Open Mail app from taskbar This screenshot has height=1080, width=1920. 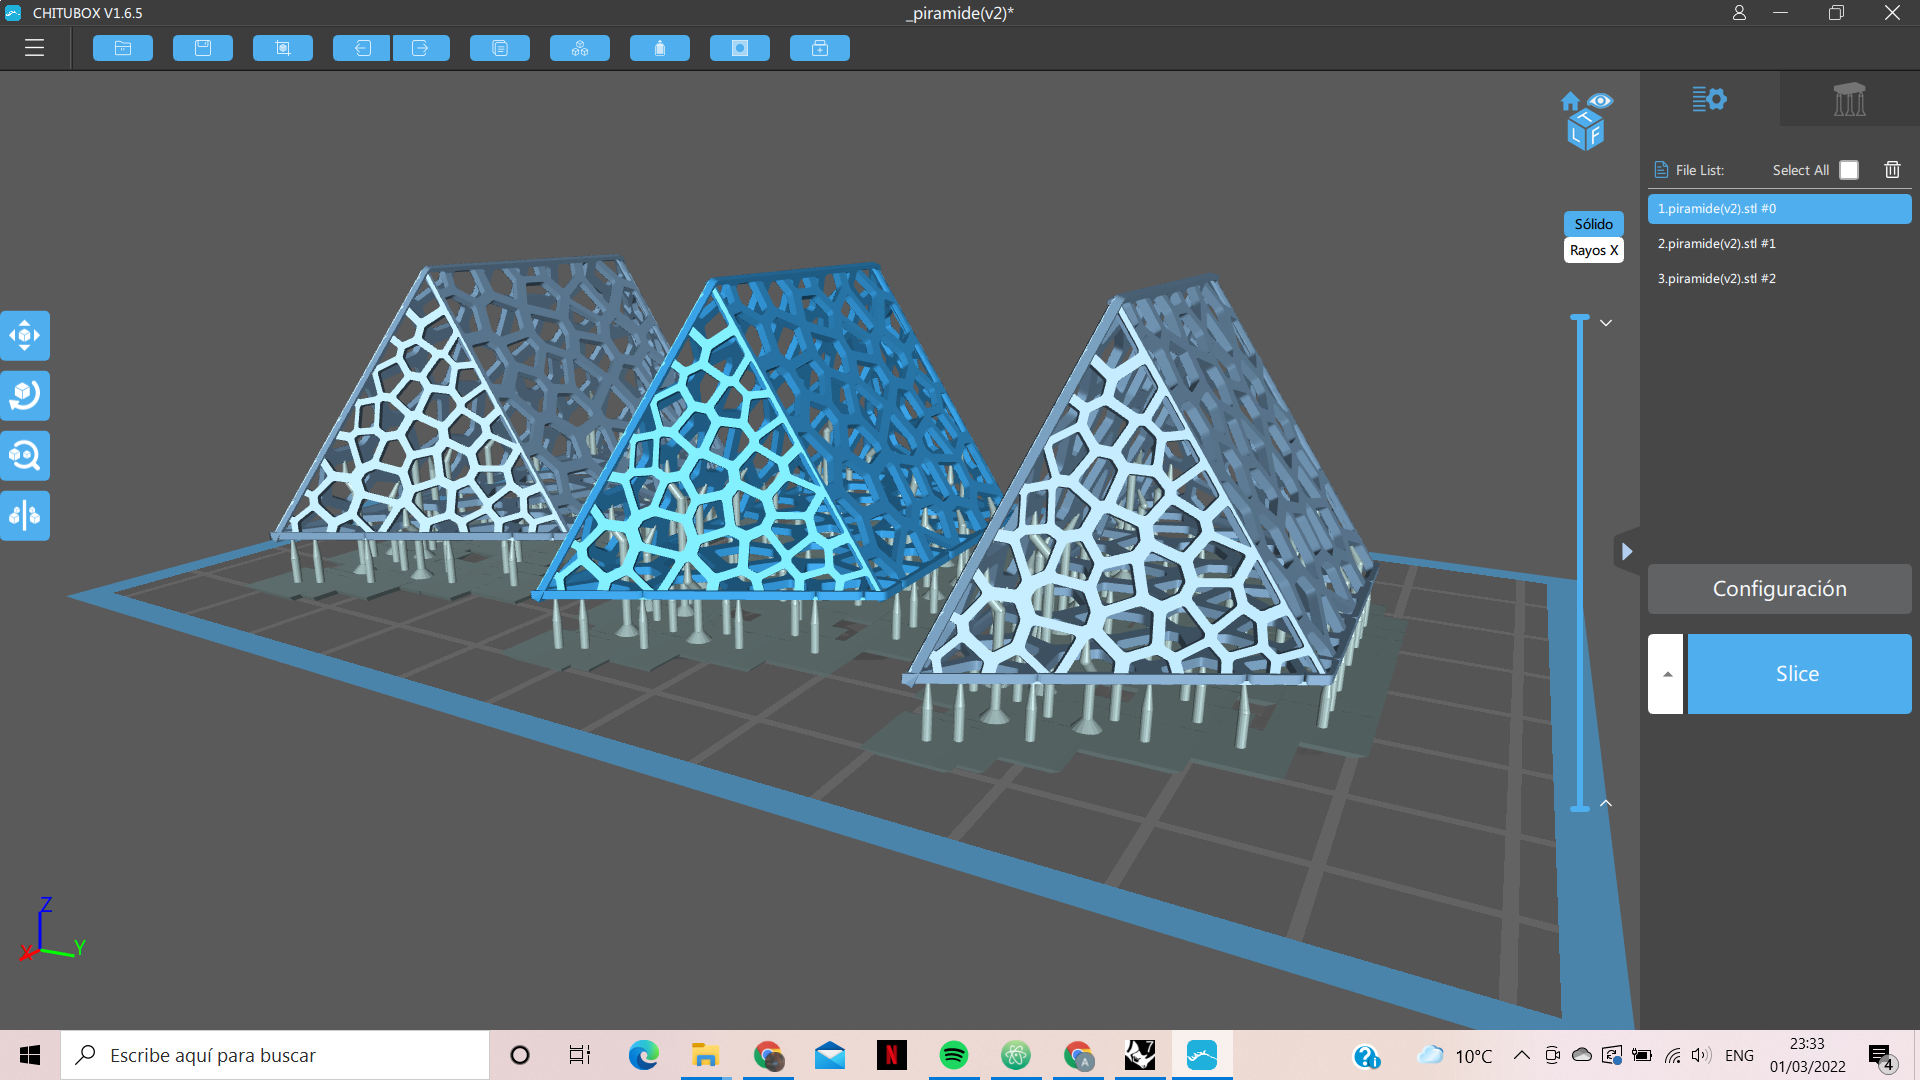830,1055
